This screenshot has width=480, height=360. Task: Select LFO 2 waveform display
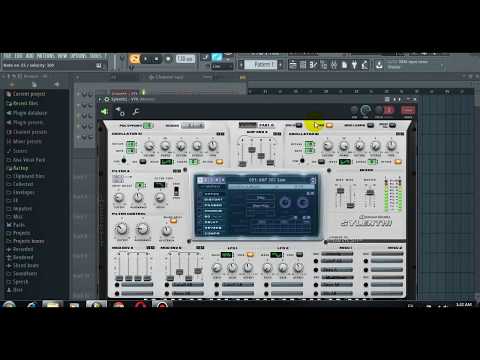click(x=276, y=255)
